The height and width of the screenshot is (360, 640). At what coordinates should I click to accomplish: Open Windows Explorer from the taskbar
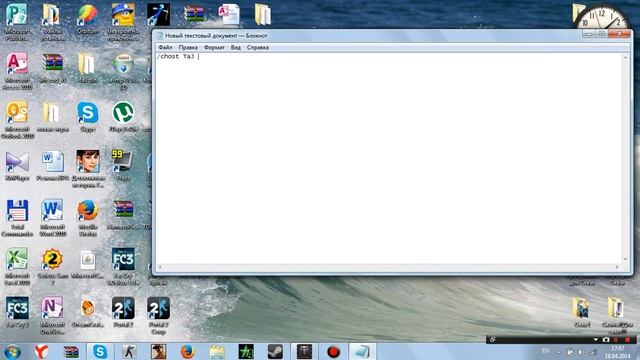[x=217, y=351]
